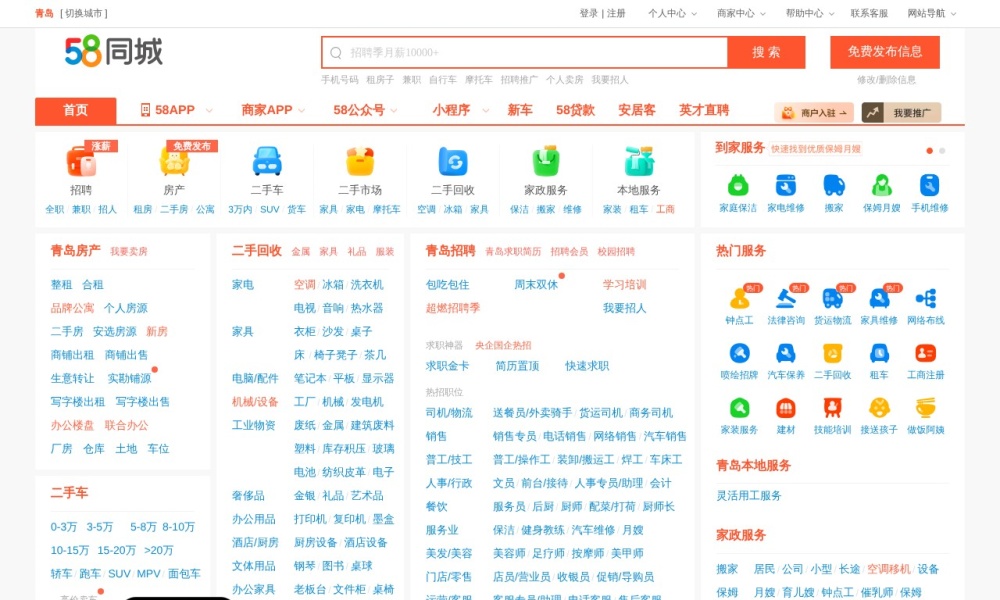Open the 家装服务 icon
Image resolution: width=1000 pixels, height=600 pixels.
(739, 407)
